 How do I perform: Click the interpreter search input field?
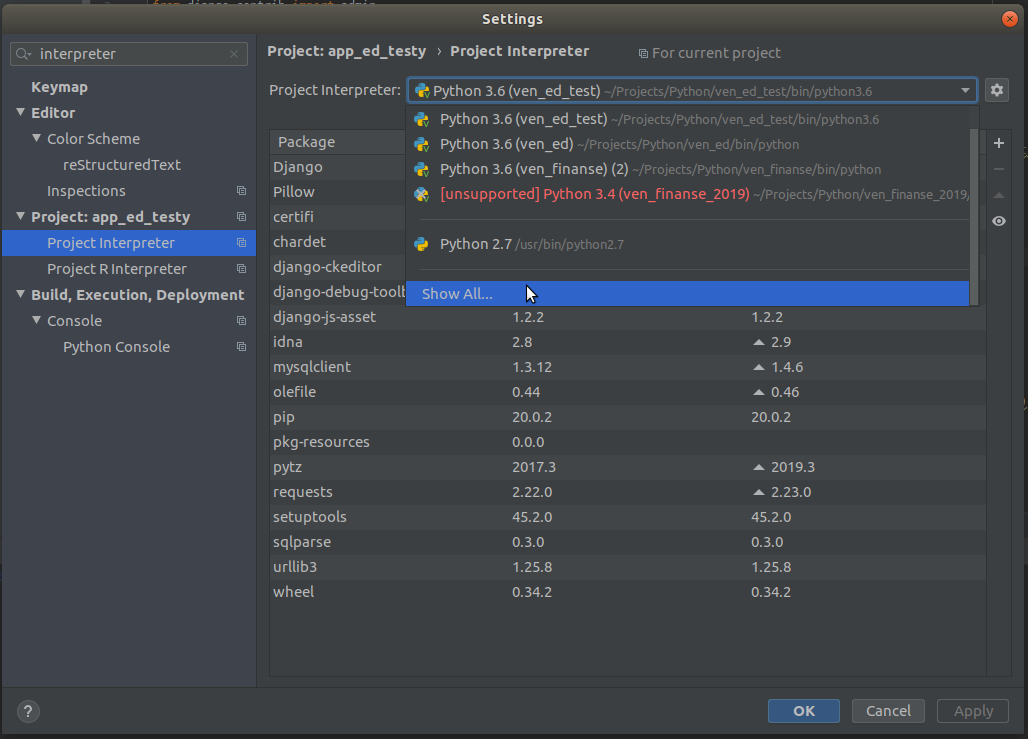(x=129, y=54)
